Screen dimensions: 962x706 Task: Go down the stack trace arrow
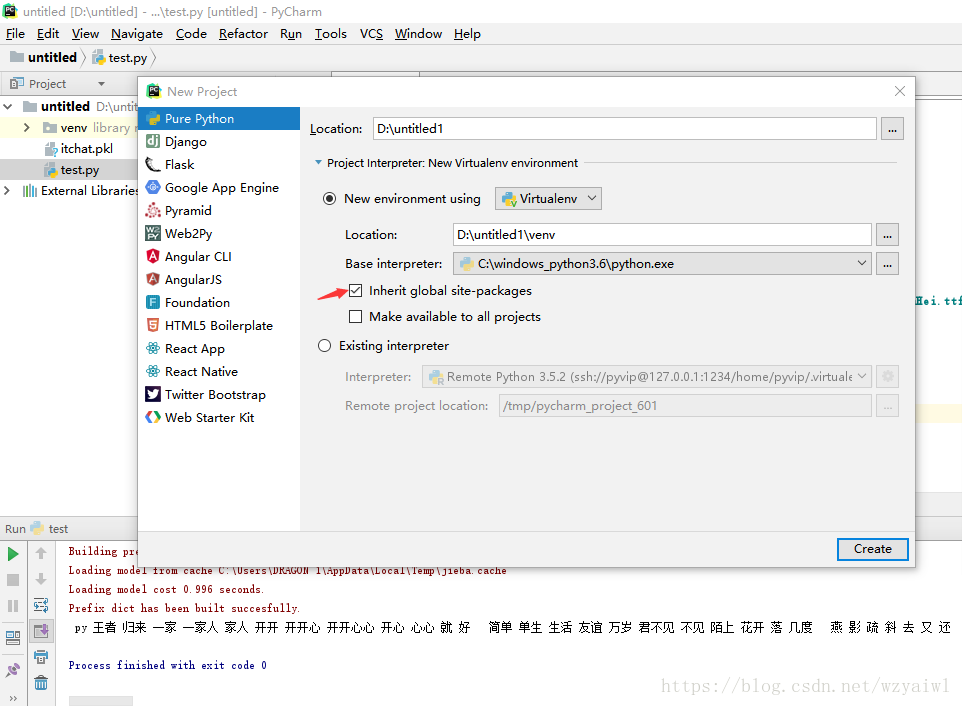[41, 579]
